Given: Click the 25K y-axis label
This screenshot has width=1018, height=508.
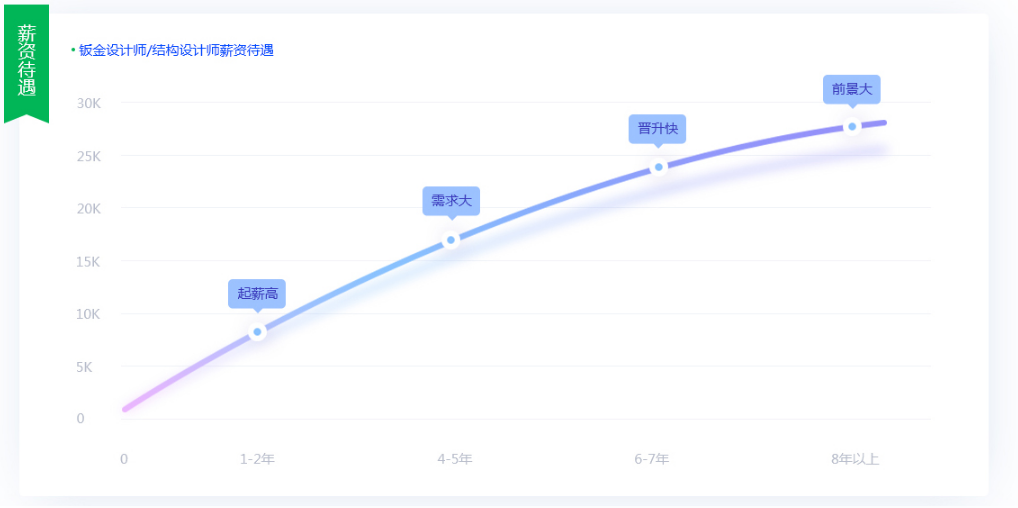Looking at the screenshot, I should pyautogui.click(x=88, y=156).
